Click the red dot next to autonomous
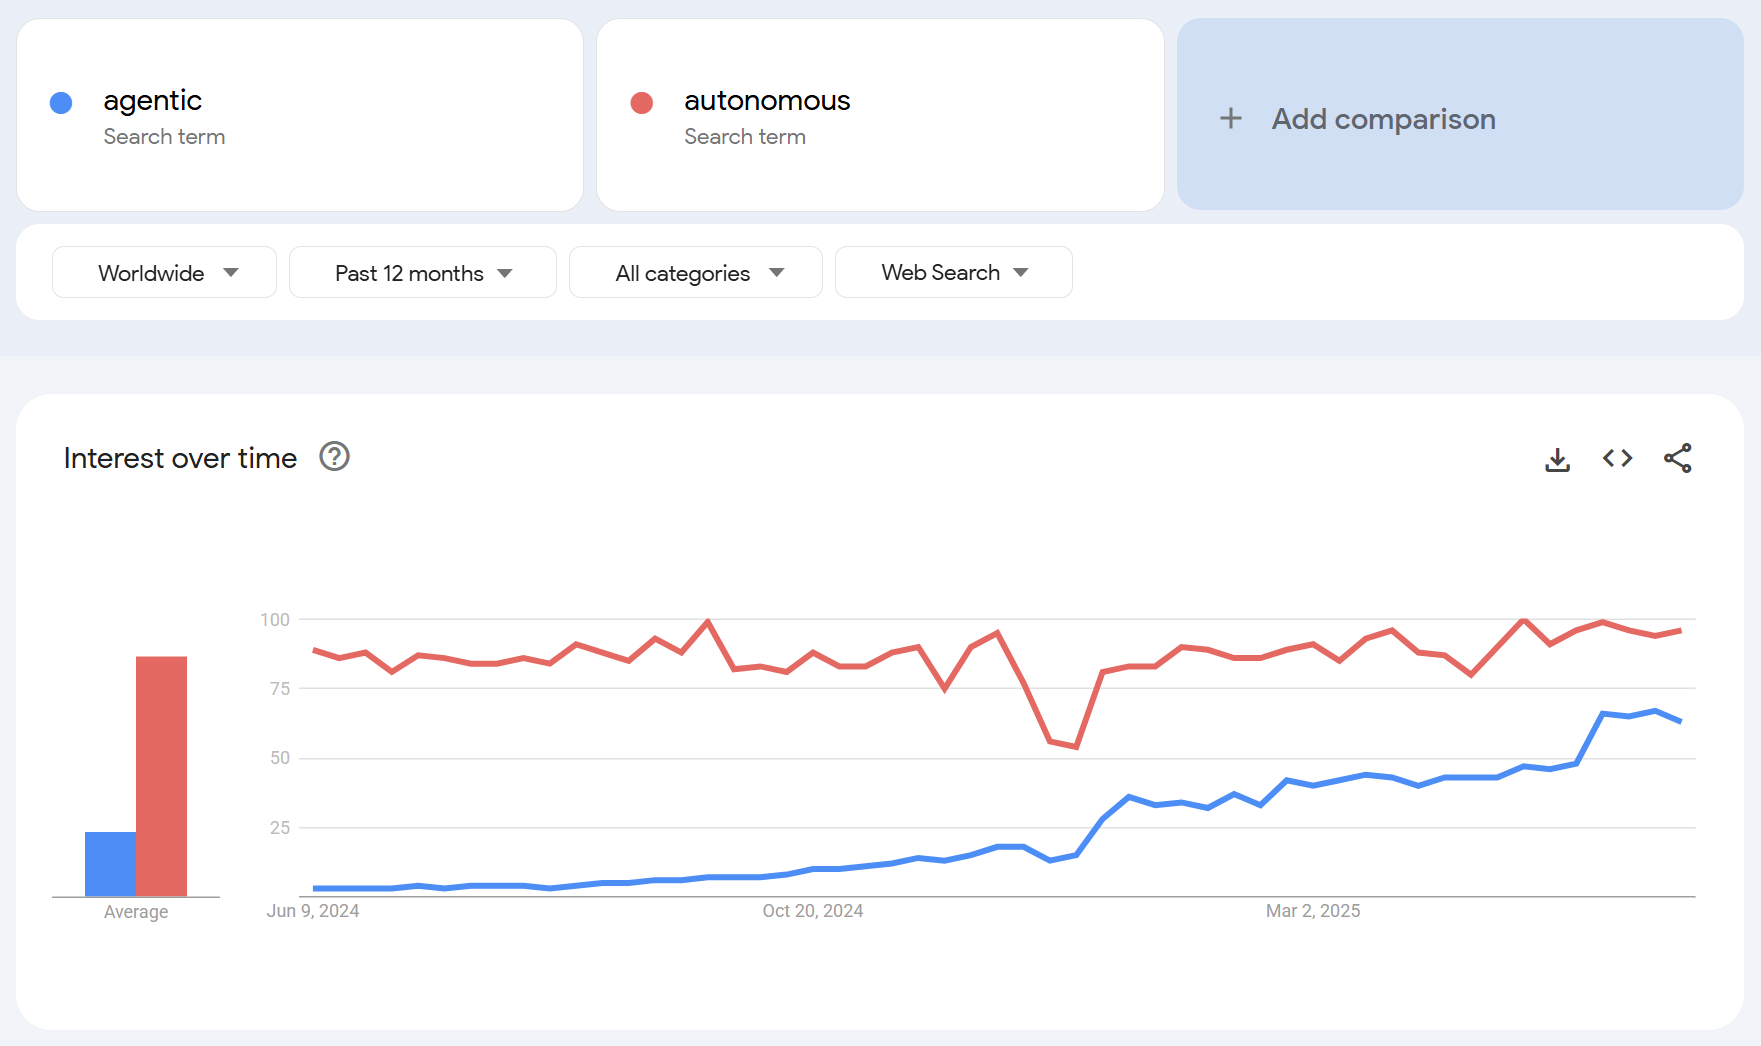The width and height of the screenshot is (1761, 1046). 642,103
